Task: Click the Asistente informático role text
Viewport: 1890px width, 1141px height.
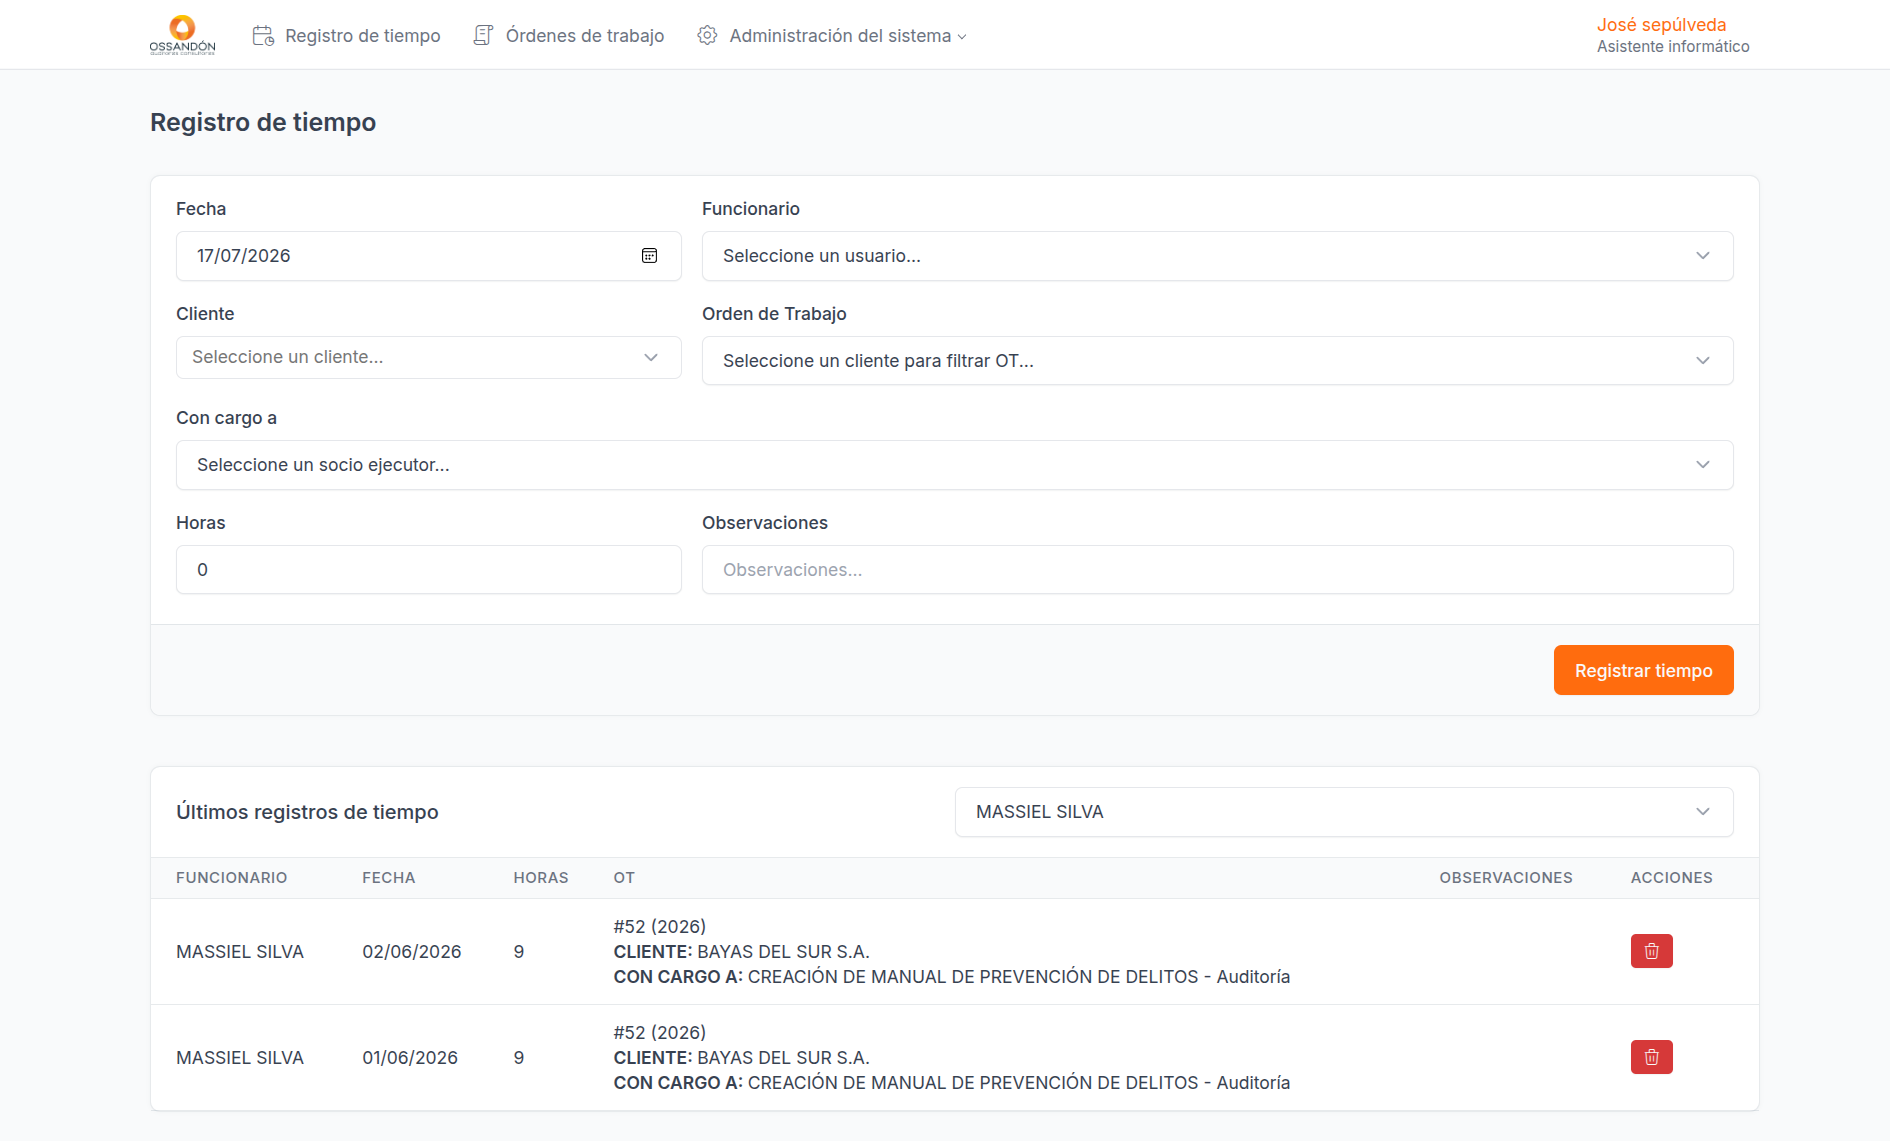Action: tap(1673, 47)
